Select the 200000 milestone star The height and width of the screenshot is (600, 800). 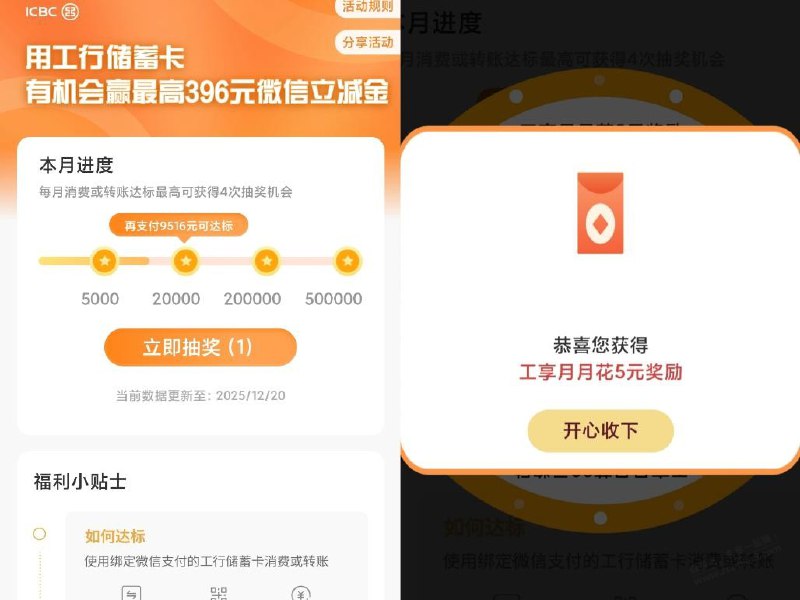pos(266,261)
